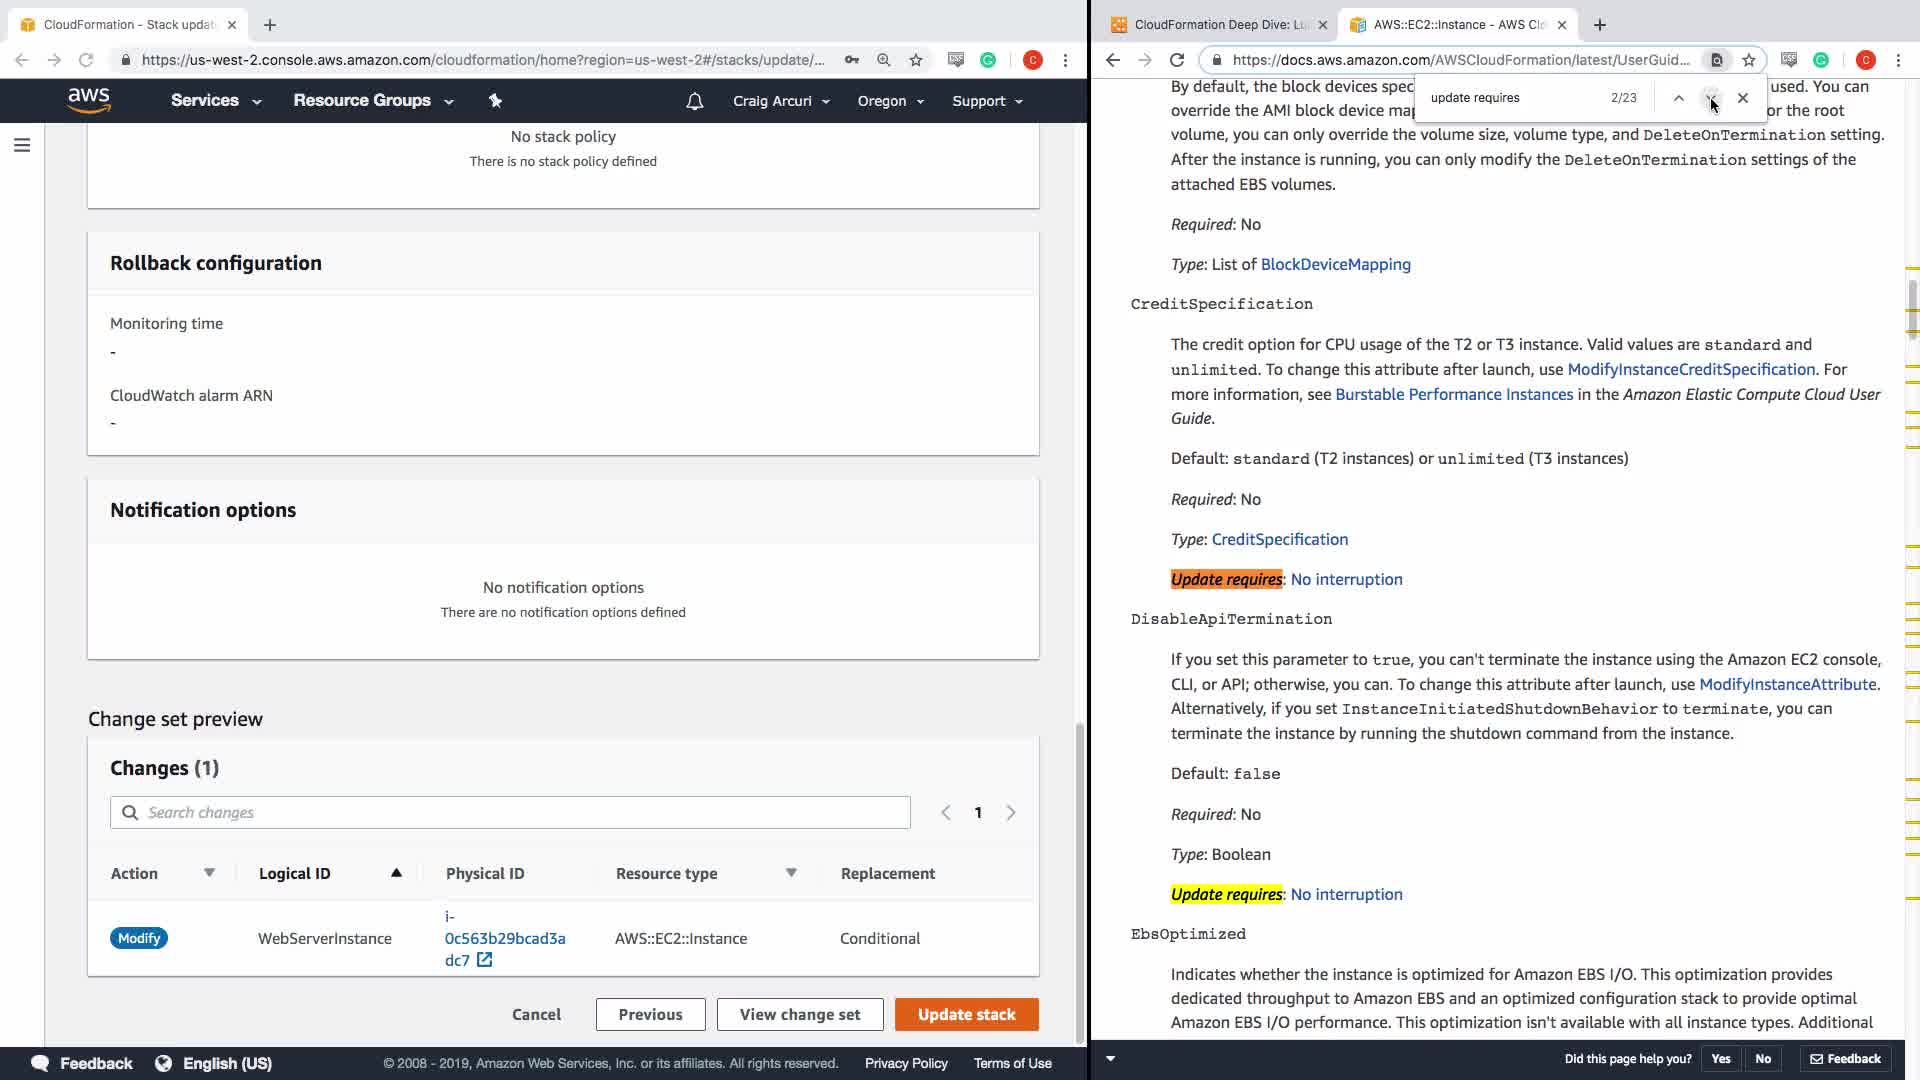Reload the AWS docs page
The image size is (1920, 1080).
click(1177, 60)
